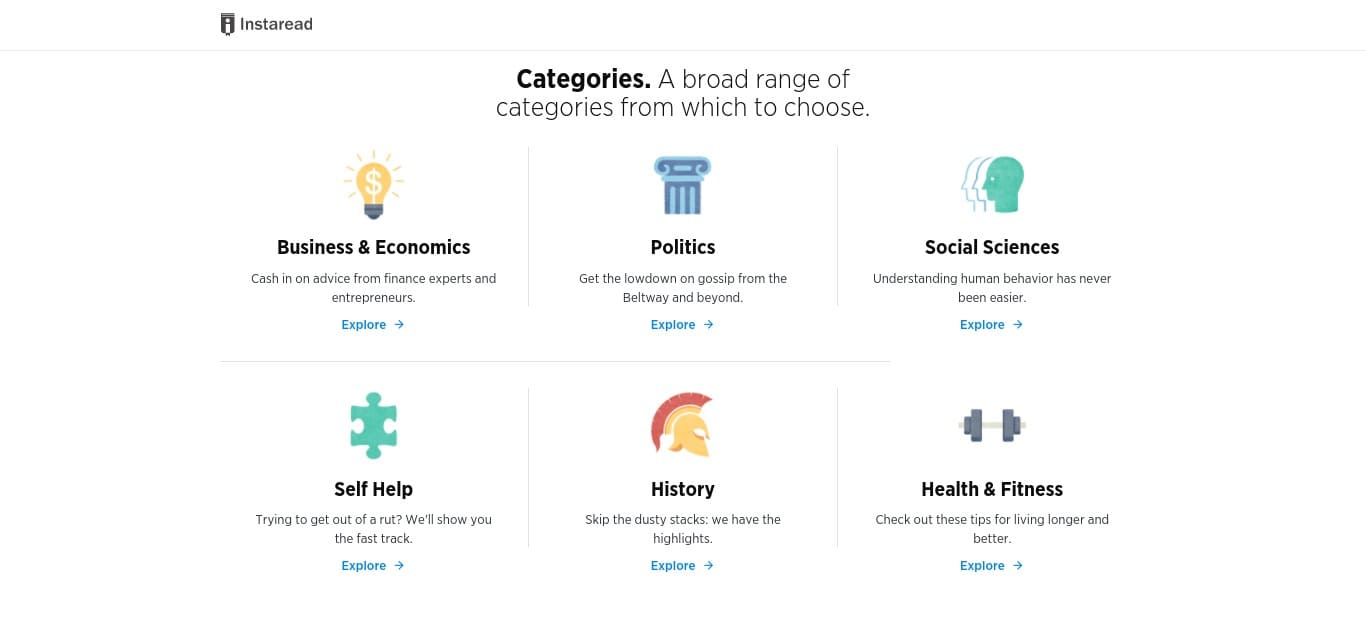The image size is (1366, 617).
Task: Click the green head profiles icon
Action: pos(992,185)
